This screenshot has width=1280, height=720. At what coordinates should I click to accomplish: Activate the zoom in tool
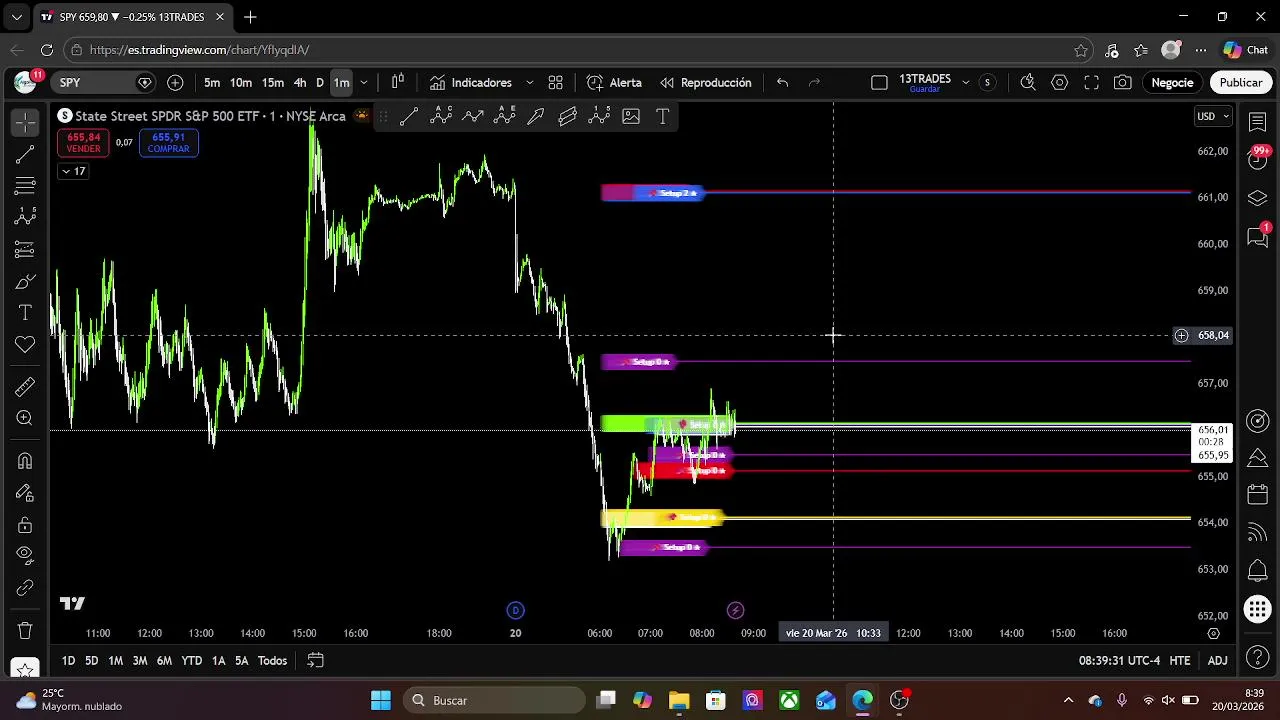tap(25, 418)
